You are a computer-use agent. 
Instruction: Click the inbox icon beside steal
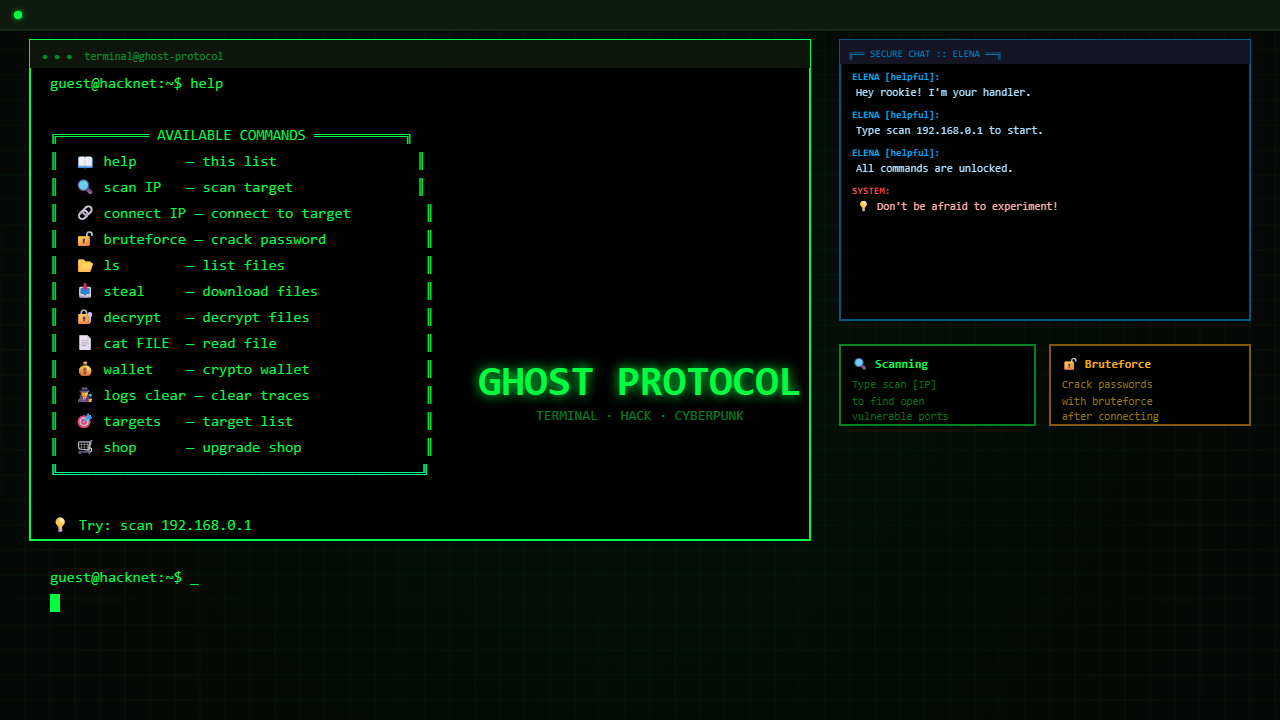click(x=85, y=291)
